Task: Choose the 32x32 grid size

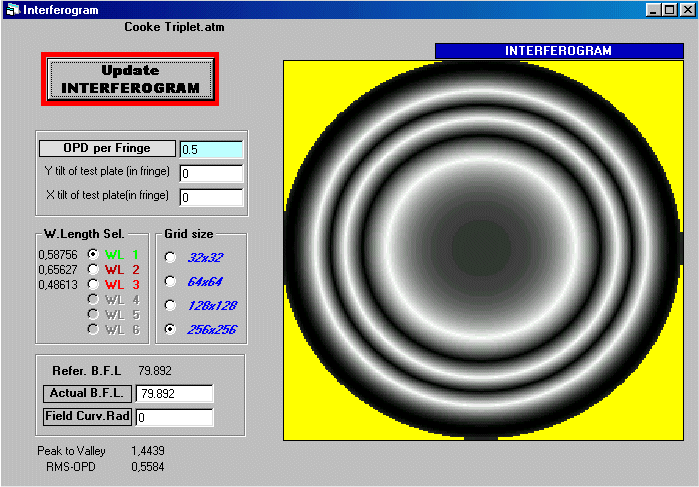Action: point(170,257)
